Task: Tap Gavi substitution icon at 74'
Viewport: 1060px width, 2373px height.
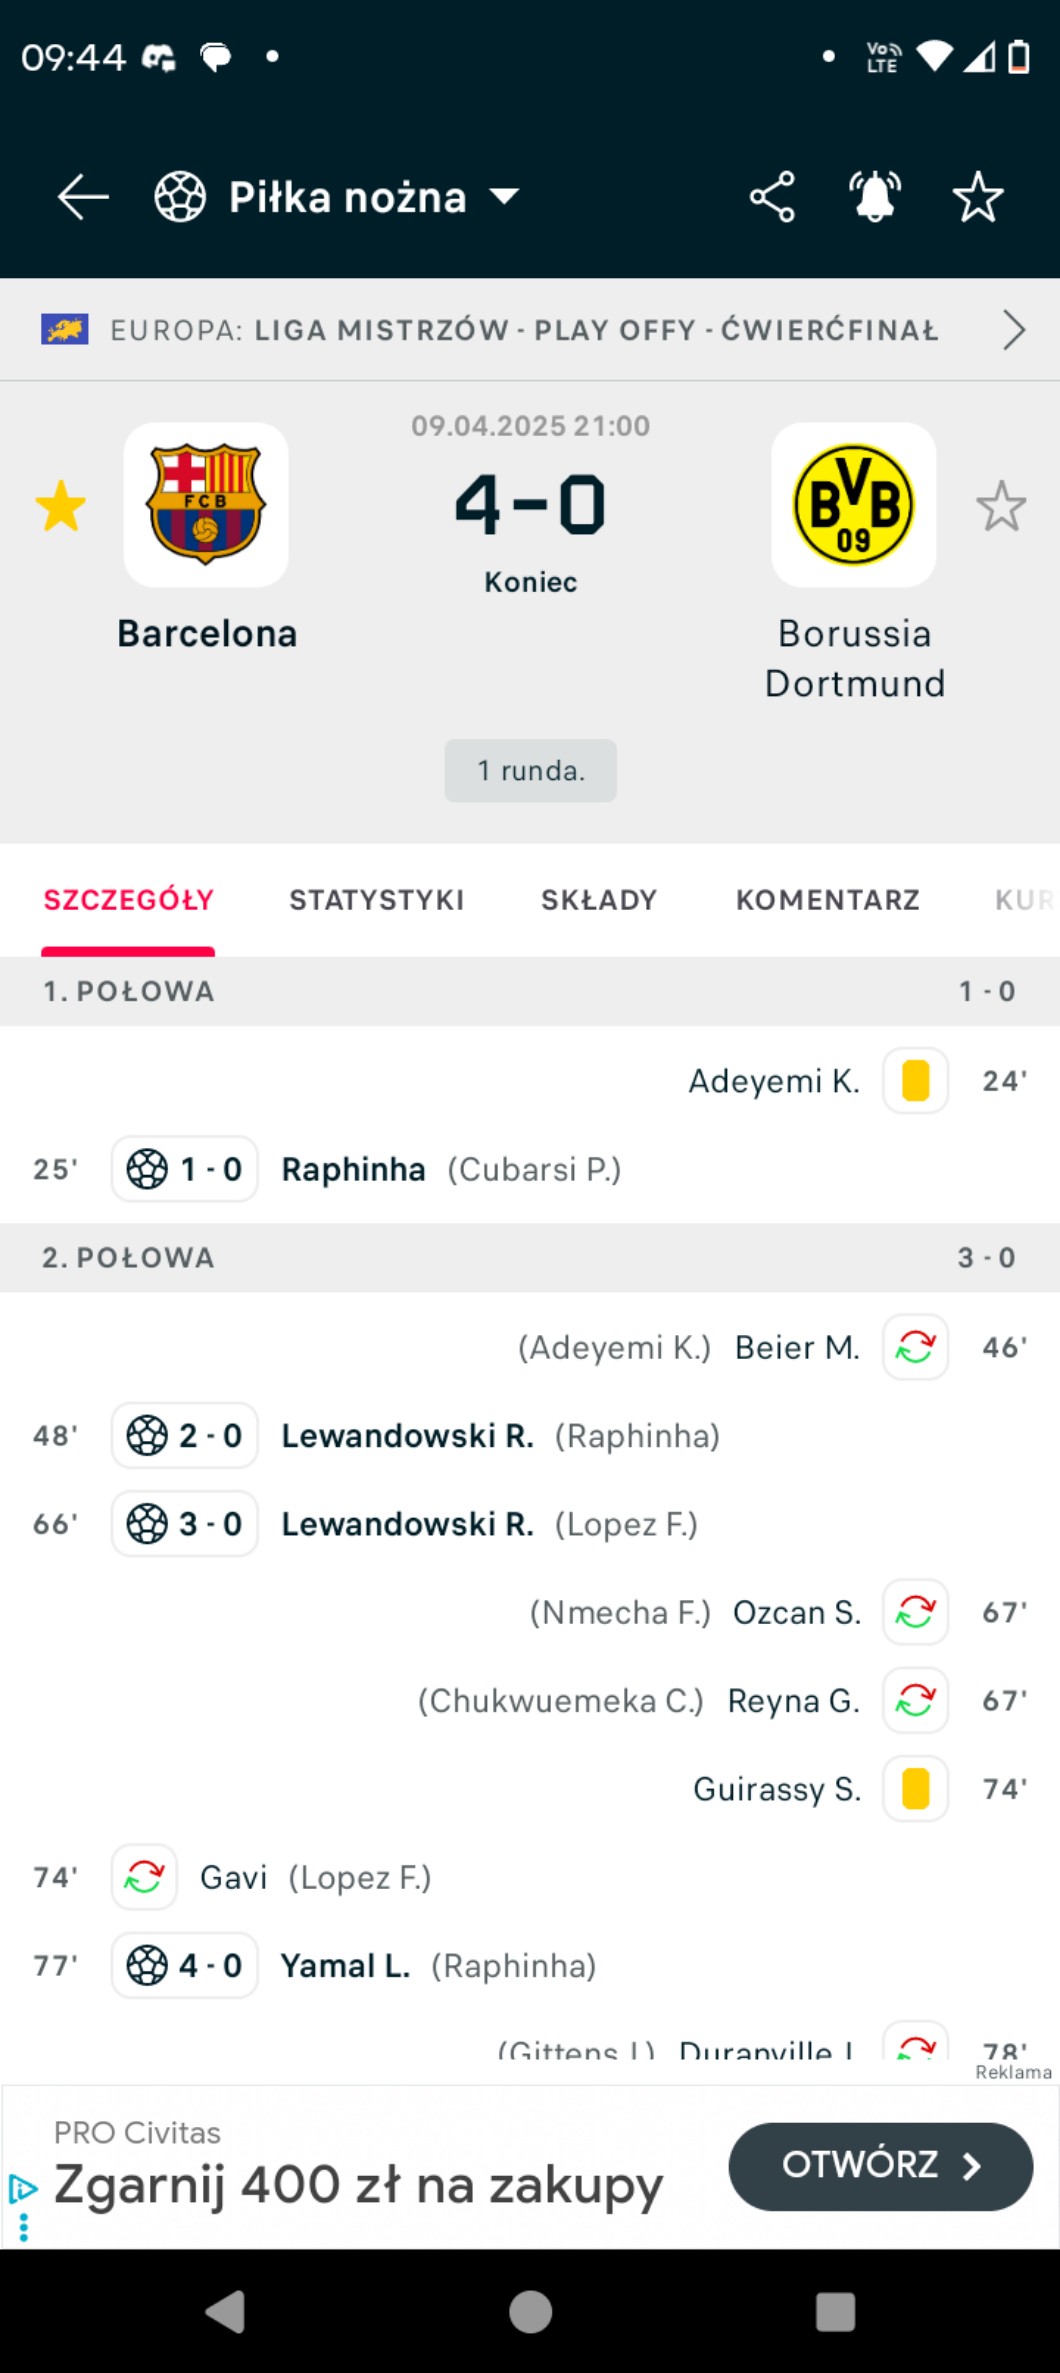Action: click(144, 1877)
